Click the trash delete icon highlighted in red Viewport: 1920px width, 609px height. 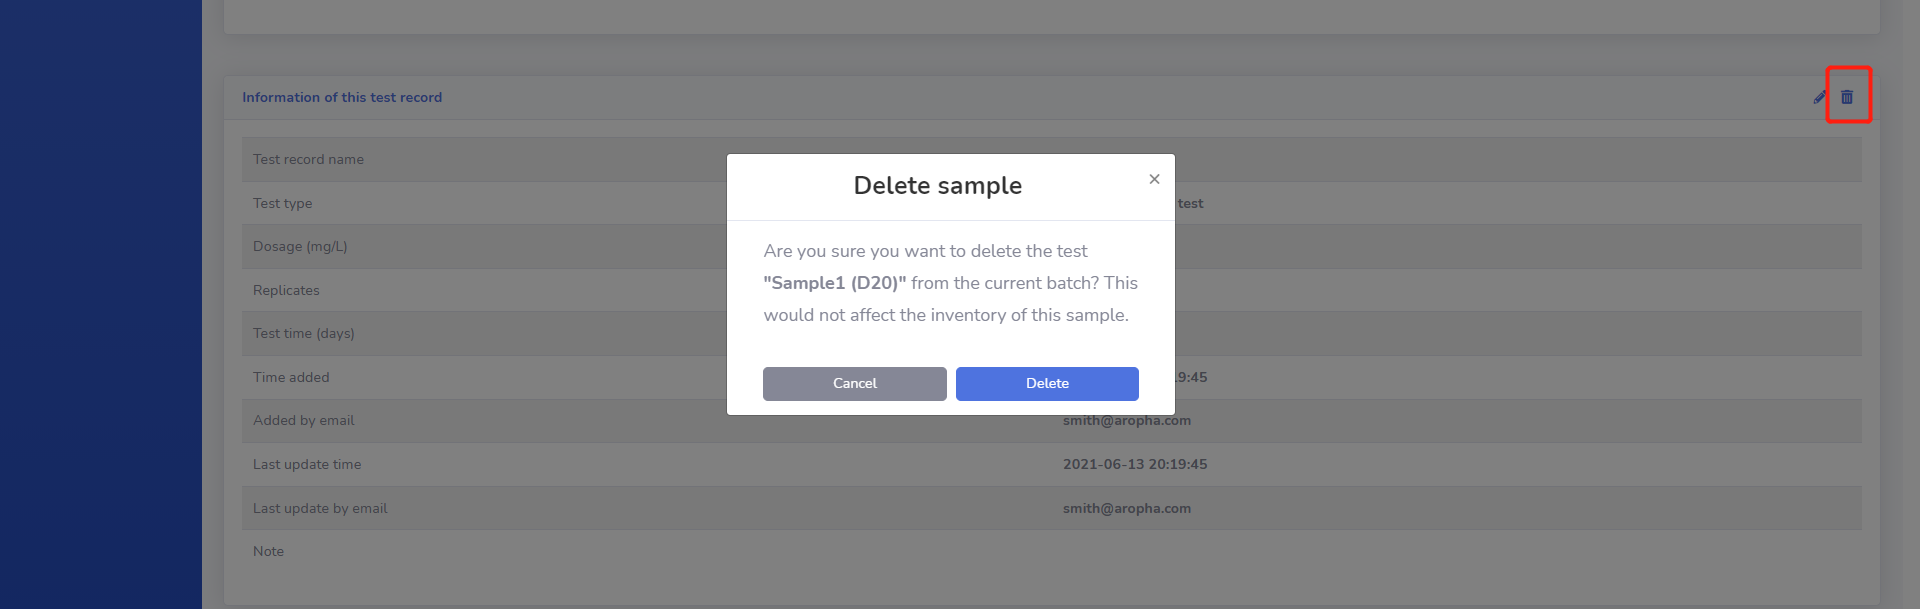point(1847,97)
